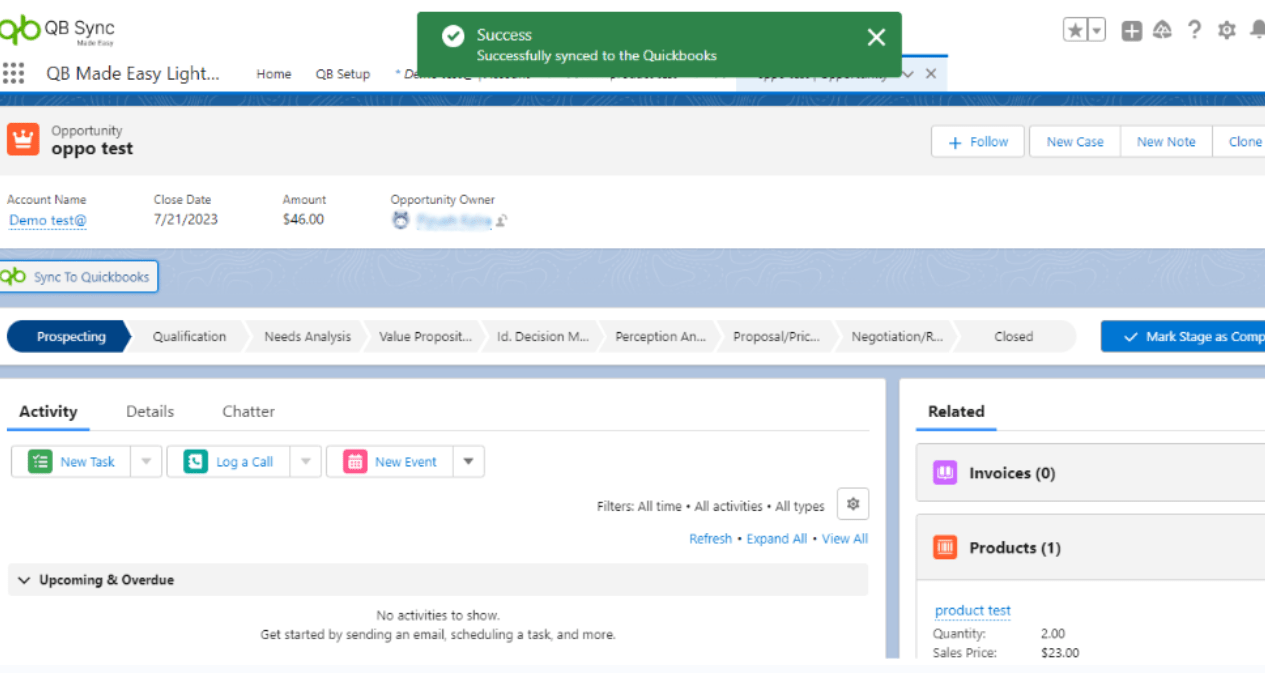
Task: Open the App Launcher grid icon
Action: pos(13,73)
